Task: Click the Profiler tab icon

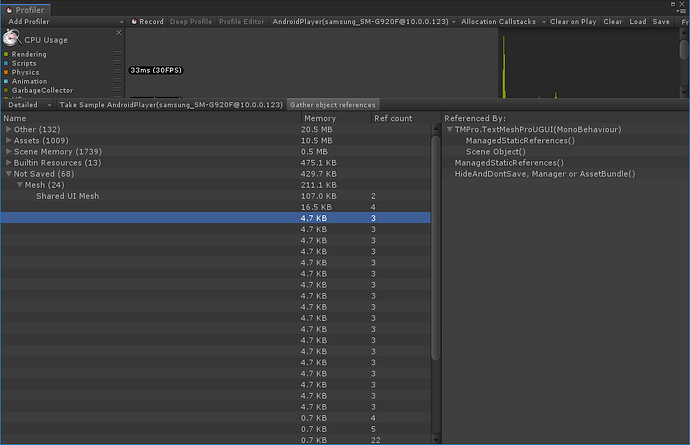Action: [x=9, y=10]
